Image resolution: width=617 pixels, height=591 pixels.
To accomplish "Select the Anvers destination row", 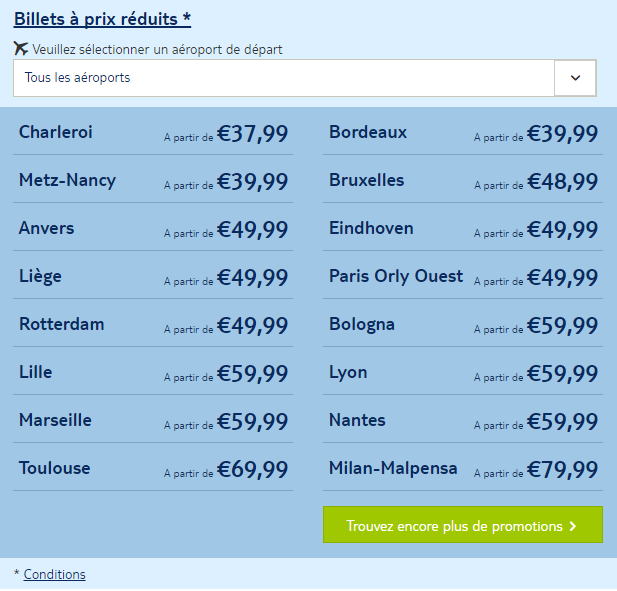I will tap(153, 227).
